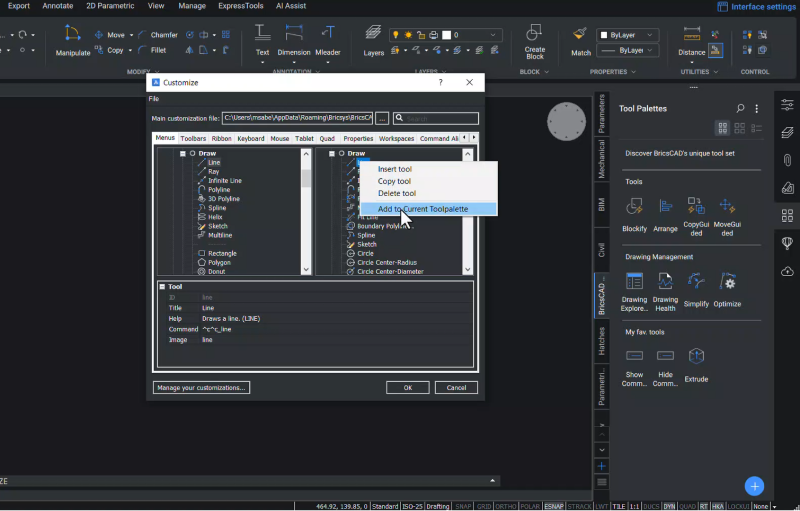Select the Move tool
800x511 pixels.
coord(111,35)
